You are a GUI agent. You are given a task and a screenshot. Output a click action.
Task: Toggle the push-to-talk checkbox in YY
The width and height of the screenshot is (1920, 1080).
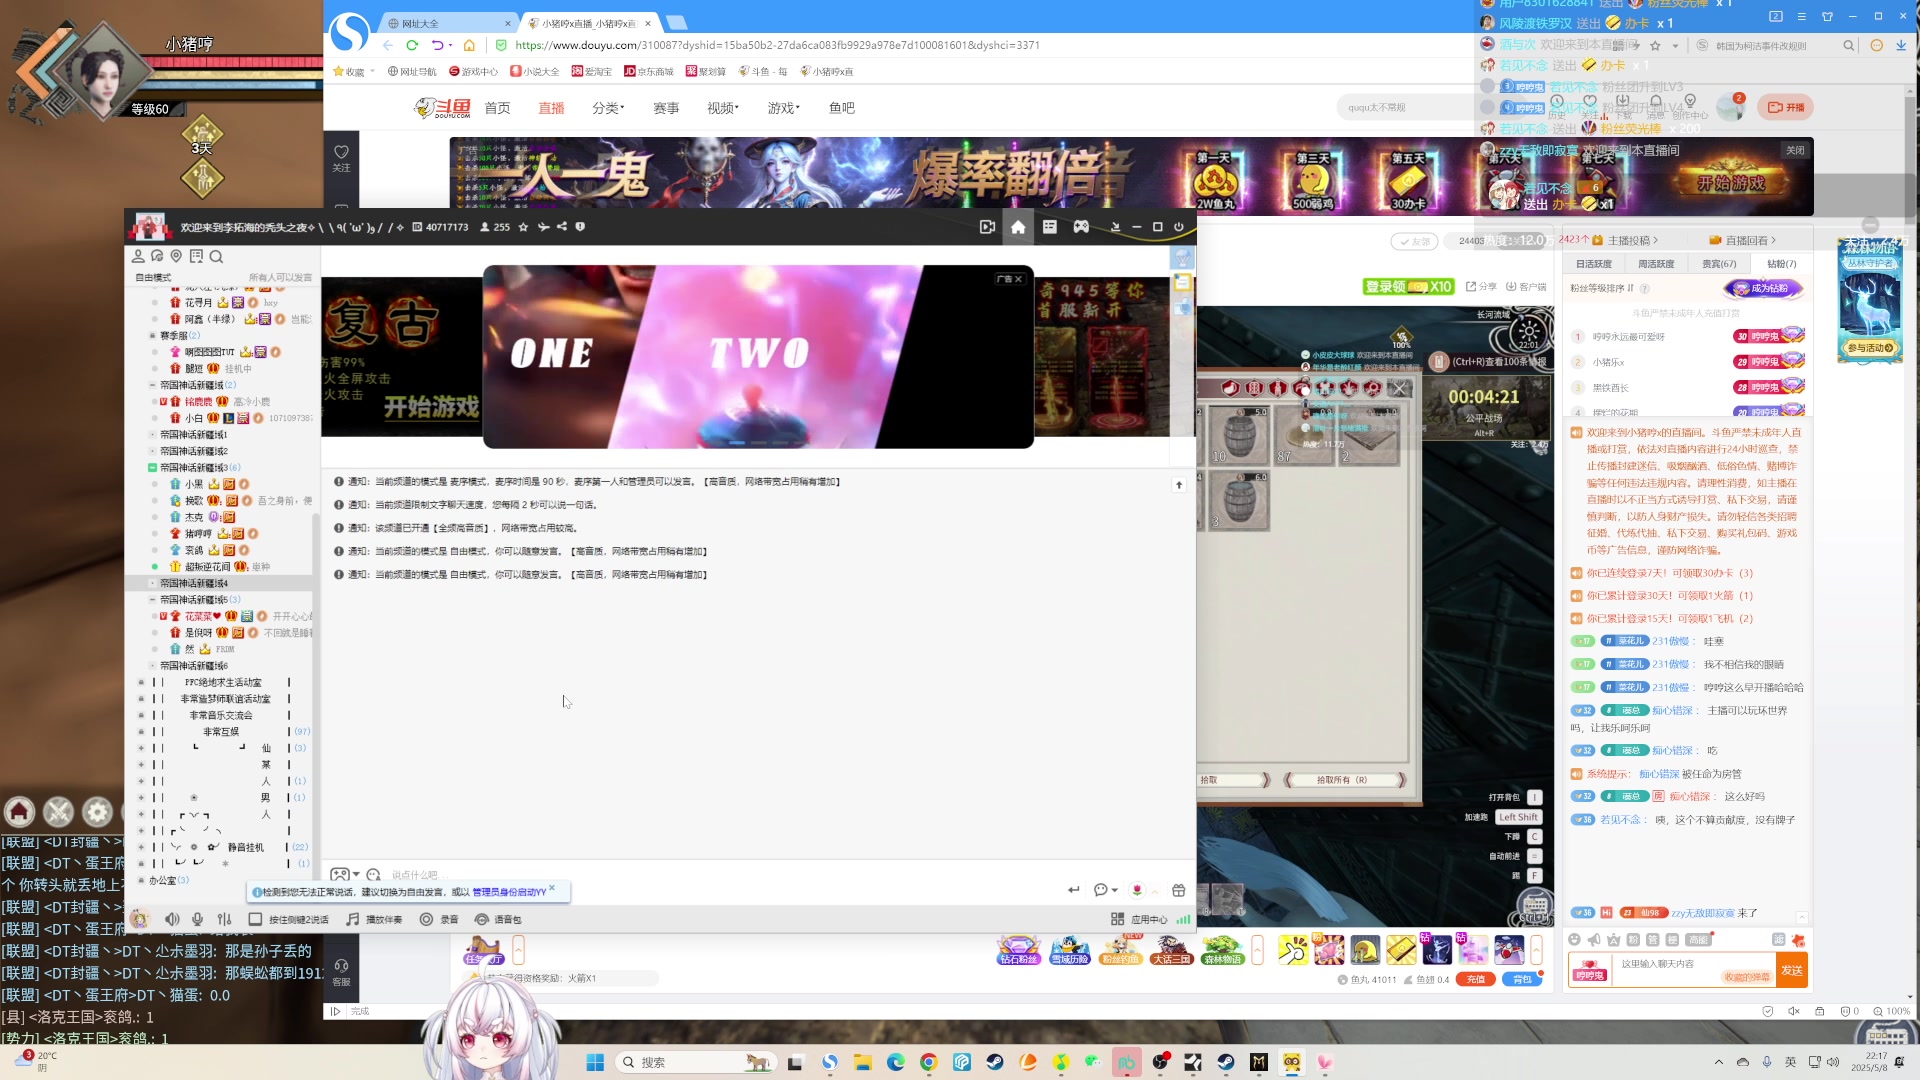coord(255,919)
